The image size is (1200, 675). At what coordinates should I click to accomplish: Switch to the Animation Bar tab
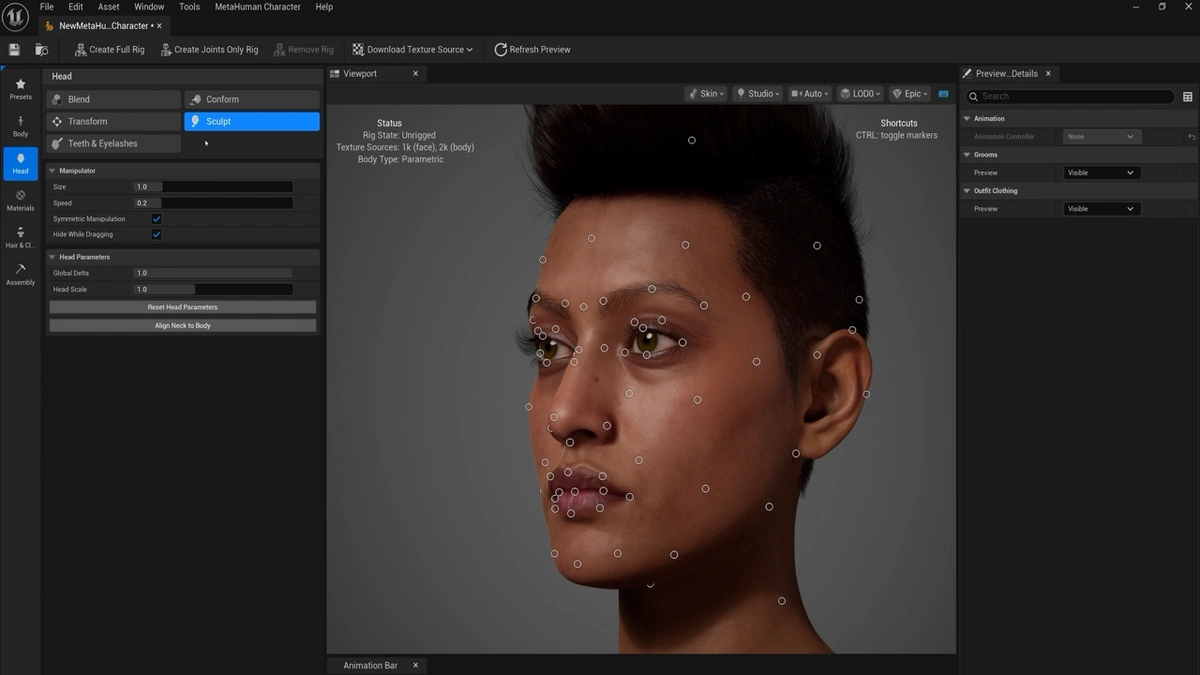tap(370, 664)
